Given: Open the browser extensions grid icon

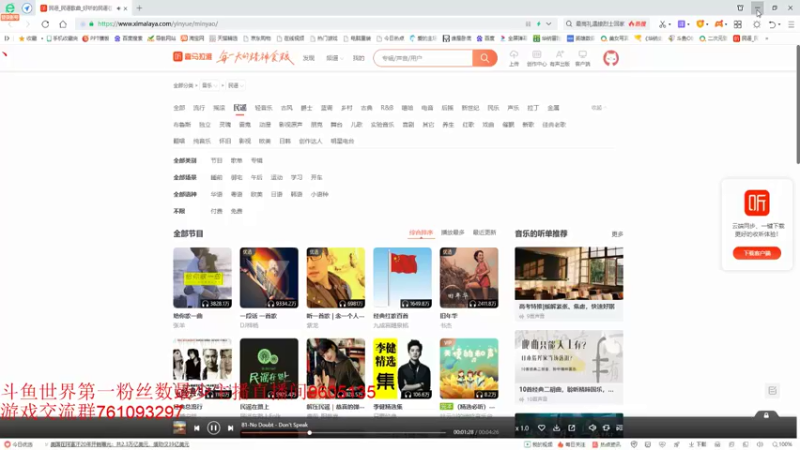Looking at the screenshot, I should click(738, 24).
